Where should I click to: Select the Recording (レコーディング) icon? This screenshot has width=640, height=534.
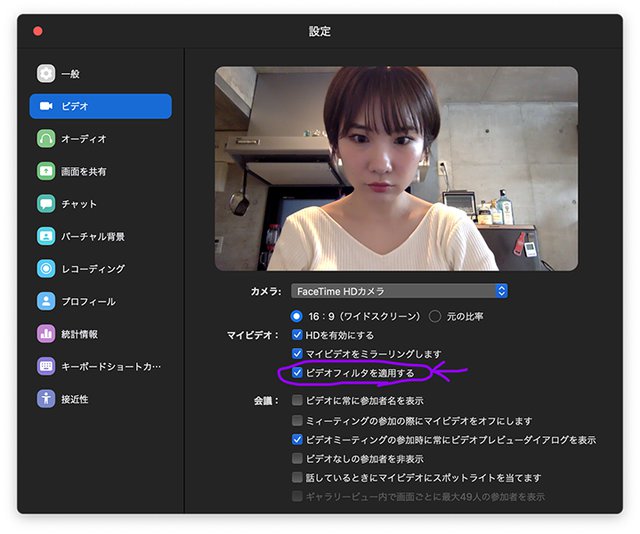tap(46, 269)
